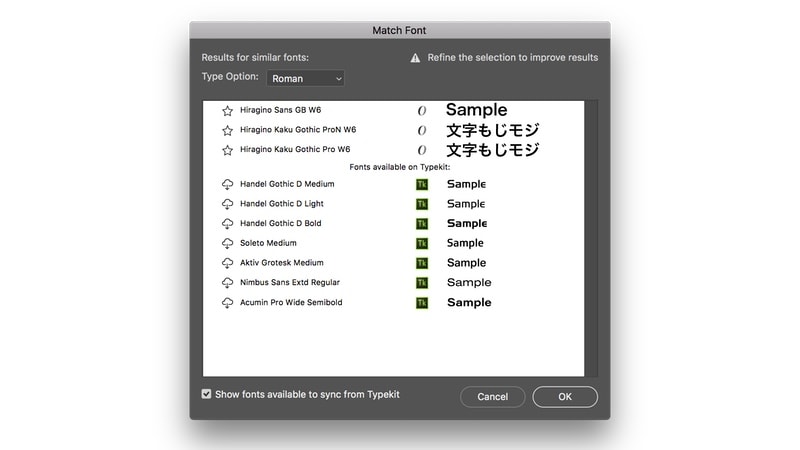
Task: Click Typekit badge for Acumin Pro Wide Semibold
Action: [x=421, y=302]
